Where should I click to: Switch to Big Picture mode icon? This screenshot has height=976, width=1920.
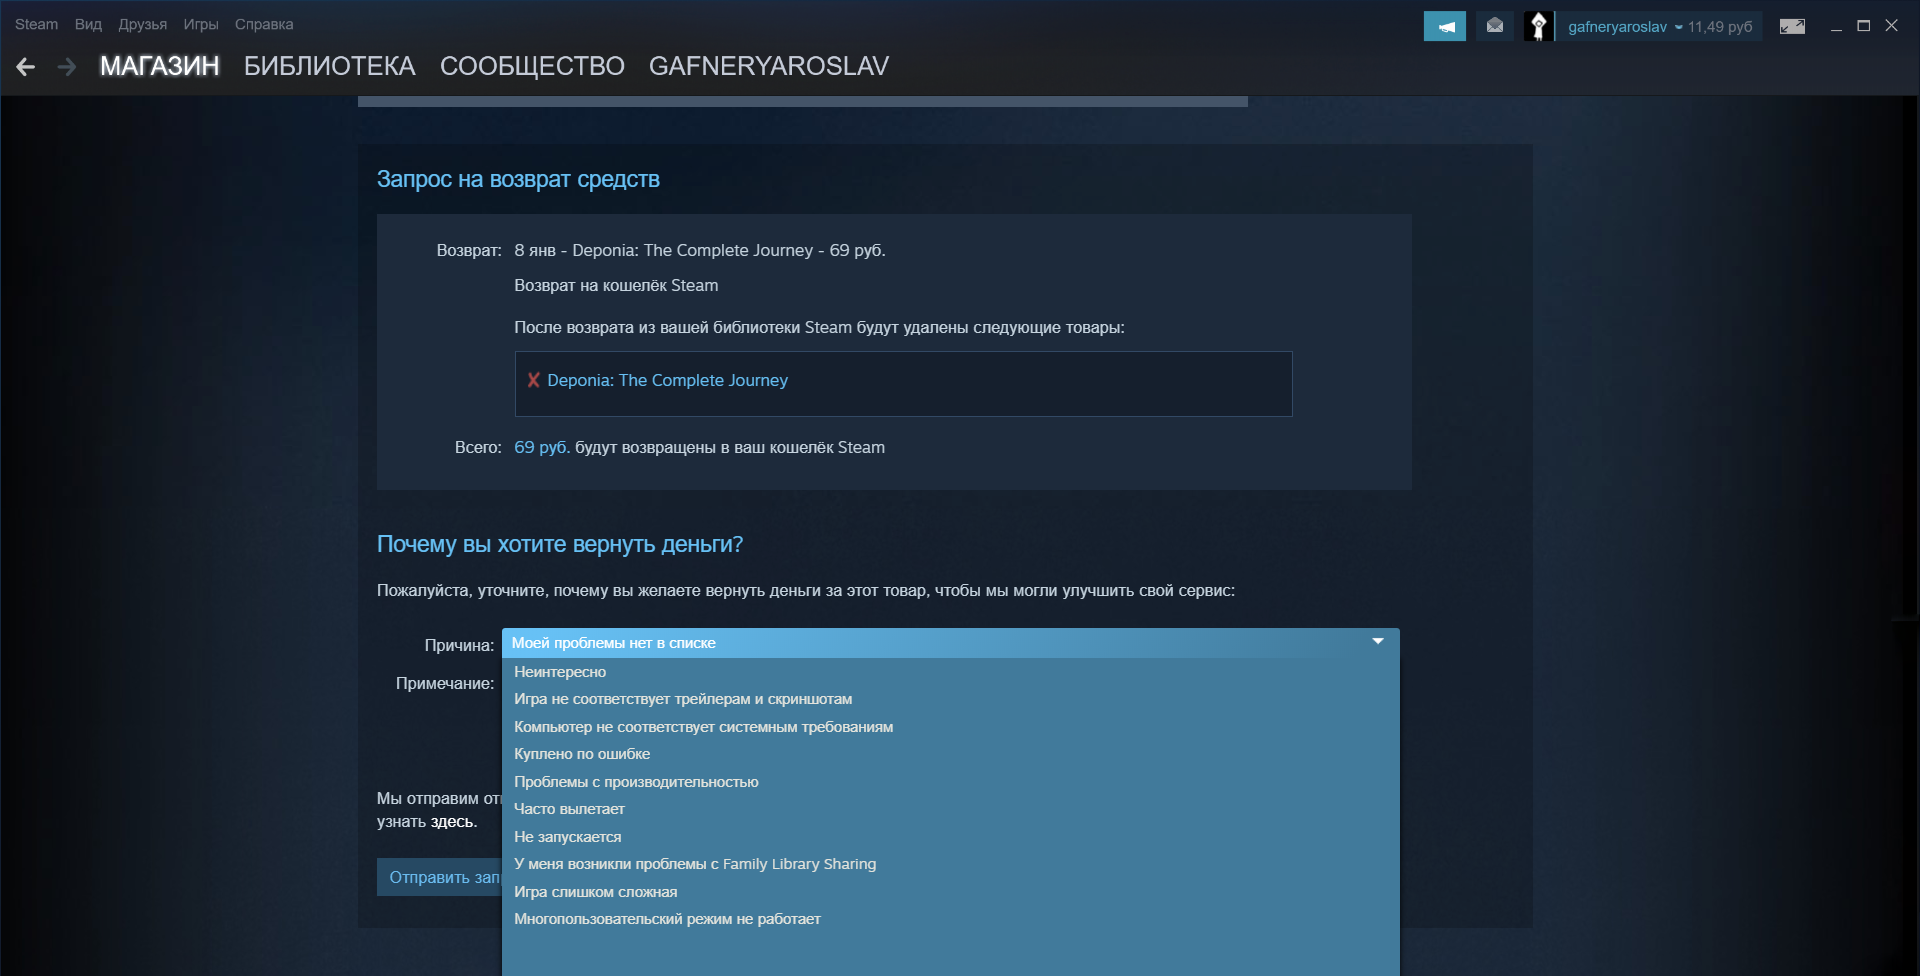1792,26
